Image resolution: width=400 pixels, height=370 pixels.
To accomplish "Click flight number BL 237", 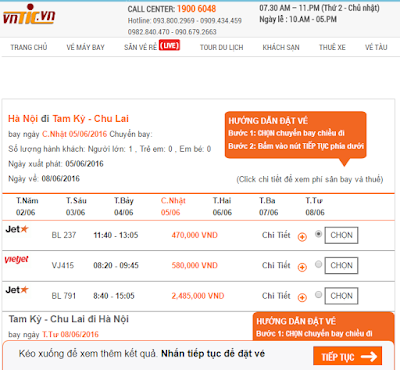I will 64,235.
